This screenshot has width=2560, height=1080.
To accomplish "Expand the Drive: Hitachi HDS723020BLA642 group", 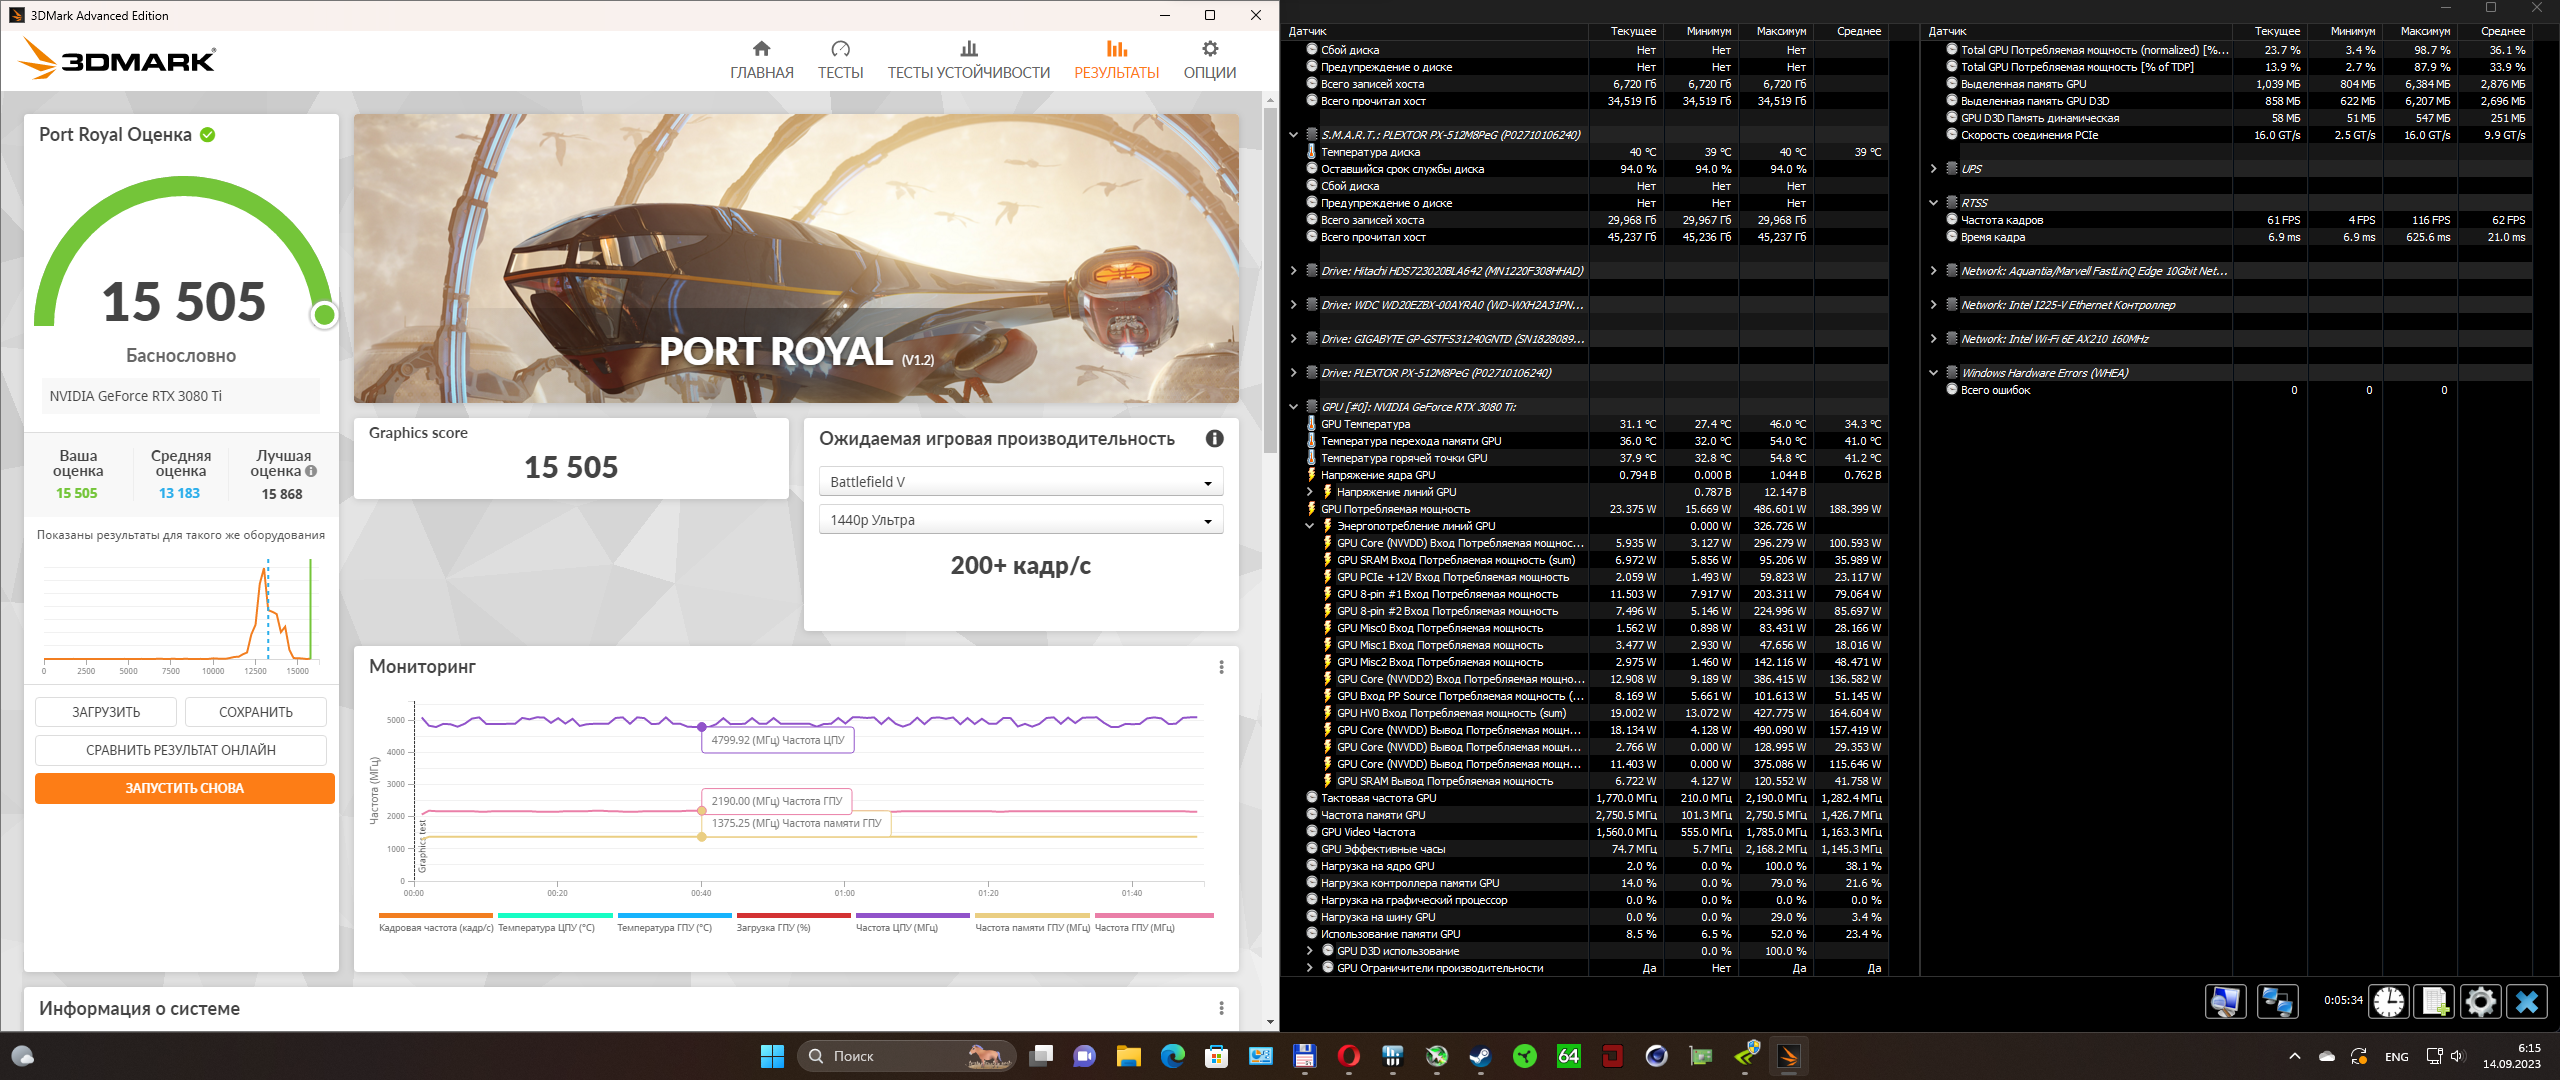I will pyautogui.click(x=1293, y=271).
